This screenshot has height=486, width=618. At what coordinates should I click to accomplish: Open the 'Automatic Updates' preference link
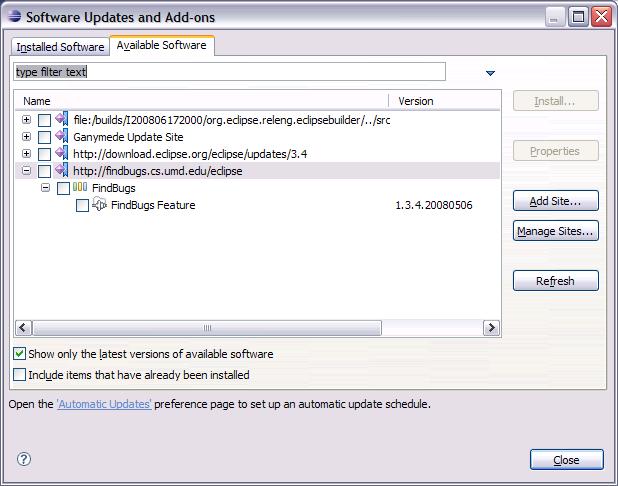(104, 404)
